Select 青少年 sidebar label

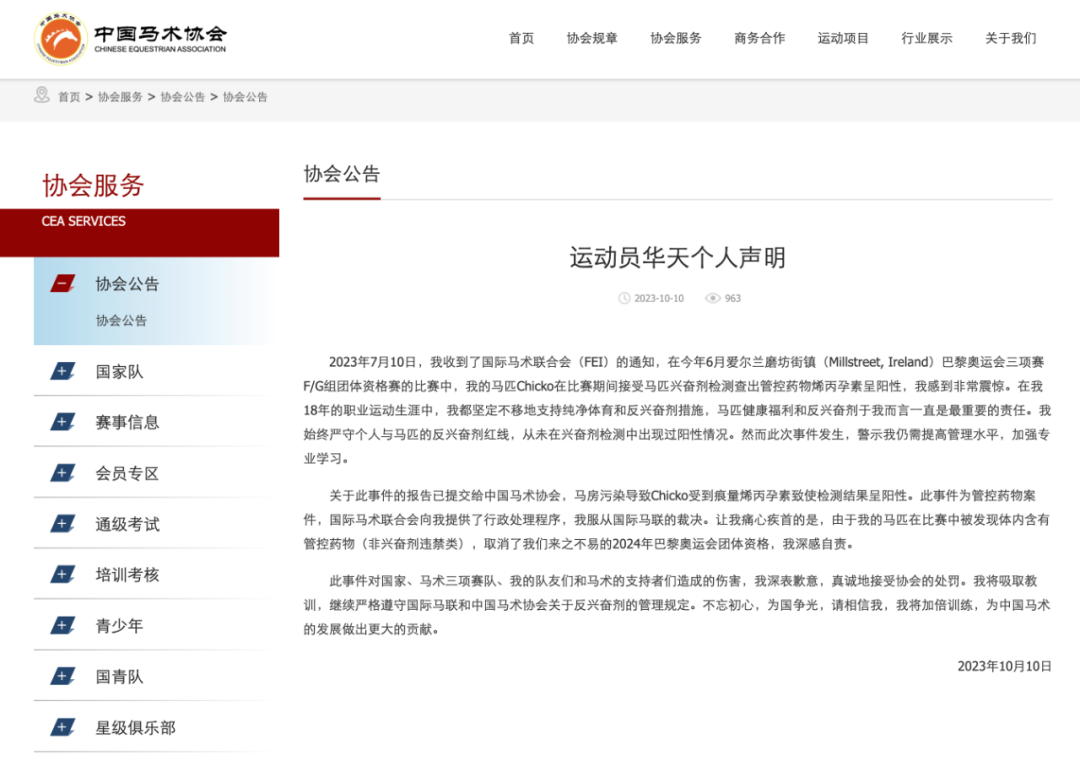coord(119,626)
